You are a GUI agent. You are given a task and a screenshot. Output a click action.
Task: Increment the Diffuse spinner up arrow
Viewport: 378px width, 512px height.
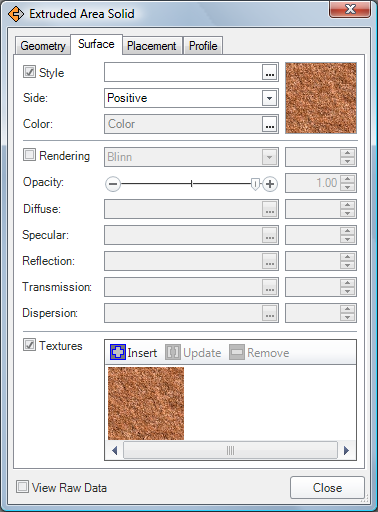[348, 205]
